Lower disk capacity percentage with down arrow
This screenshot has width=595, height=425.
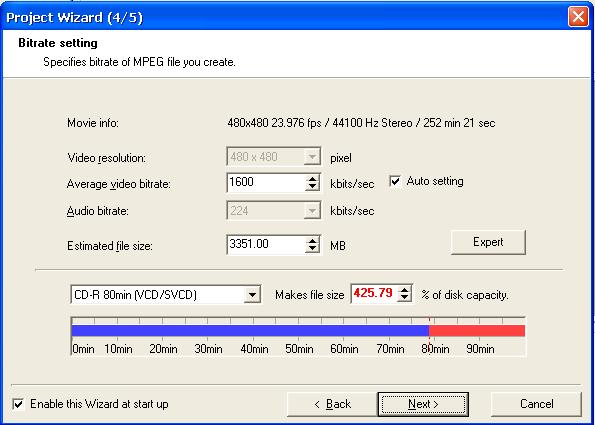(x=405, y=298)
